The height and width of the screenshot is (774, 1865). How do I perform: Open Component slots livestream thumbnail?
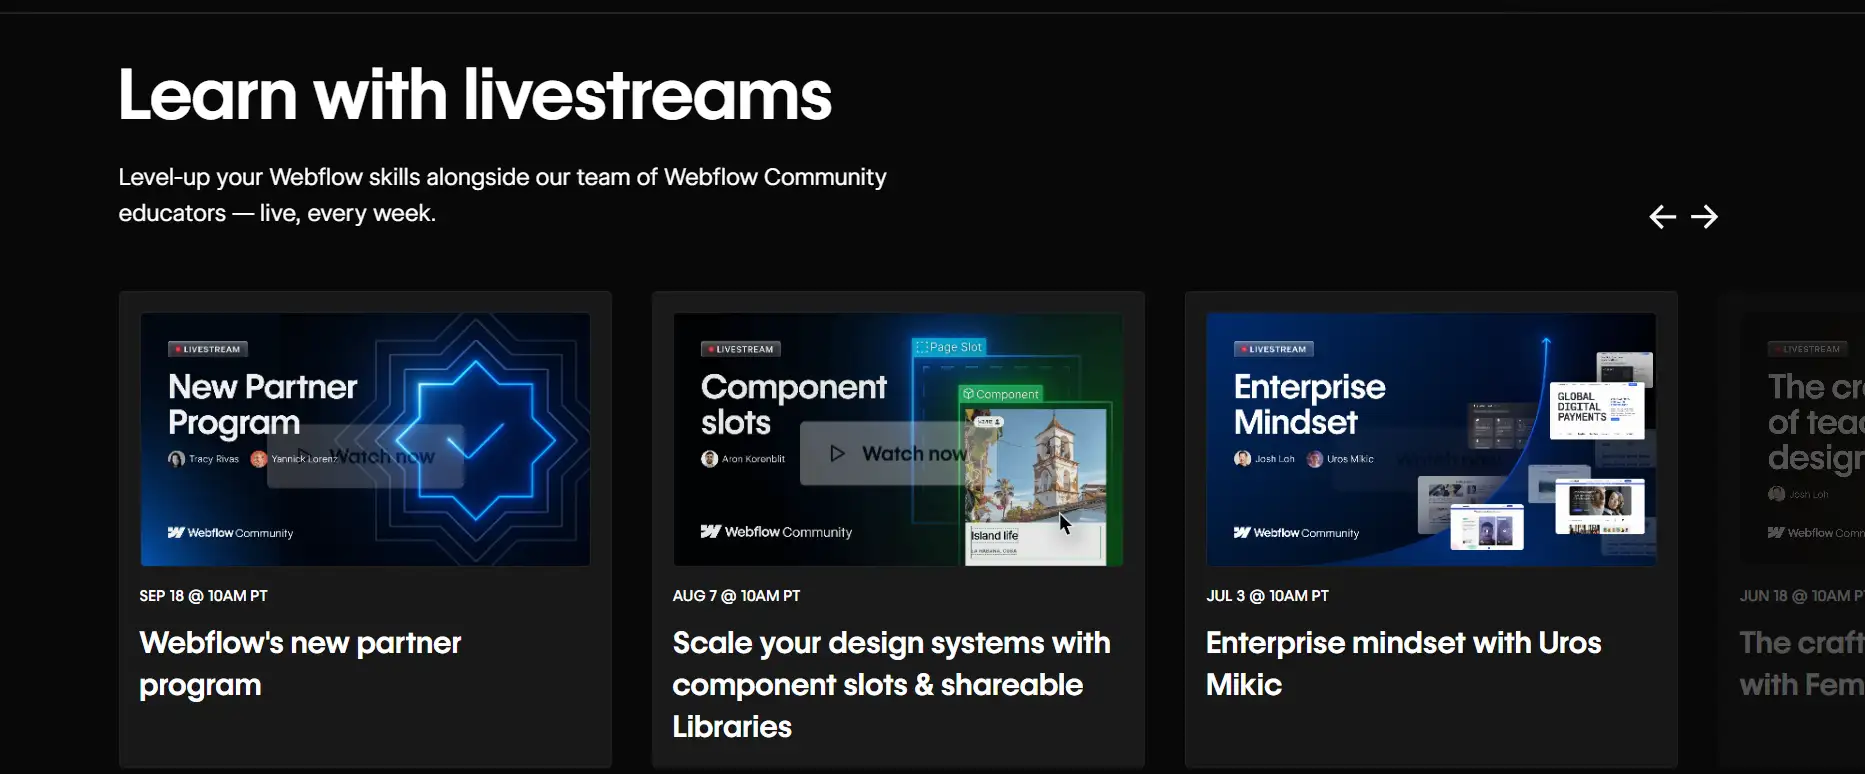coord(898,439)
